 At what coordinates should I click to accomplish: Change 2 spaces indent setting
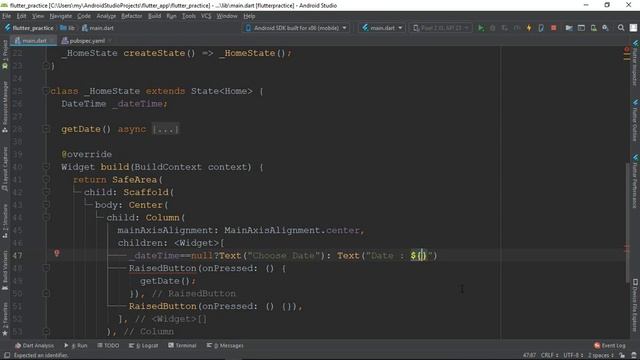click(x=600, y=355)
